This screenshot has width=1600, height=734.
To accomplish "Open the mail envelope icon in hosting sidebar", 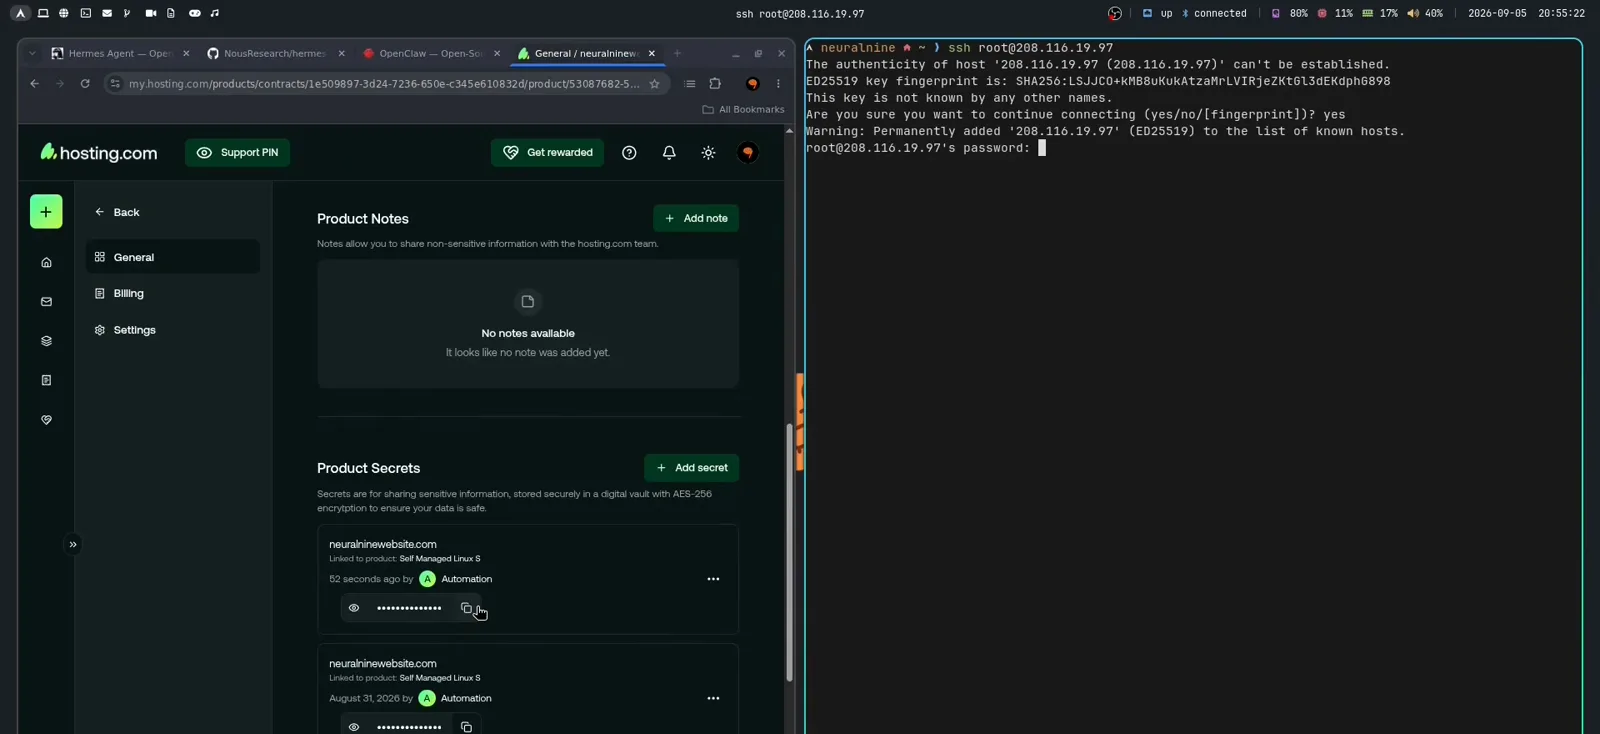I will coord(46,302).
